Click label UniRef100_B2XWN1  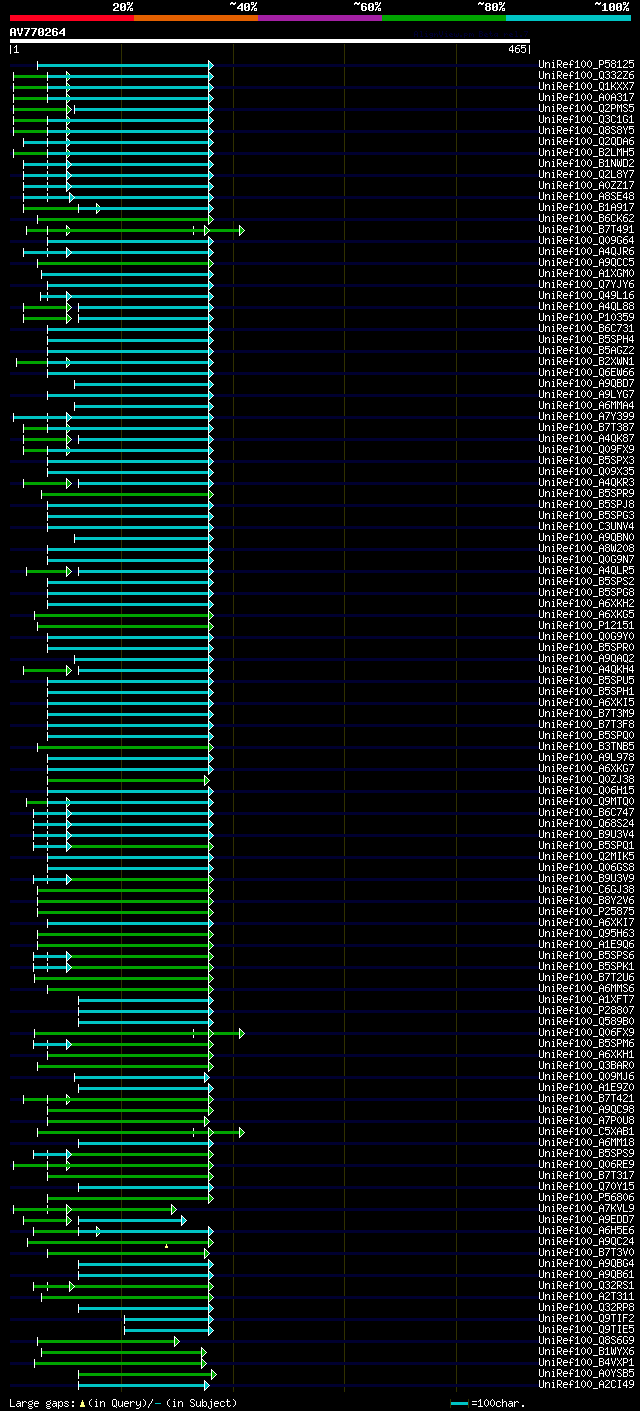586,362
